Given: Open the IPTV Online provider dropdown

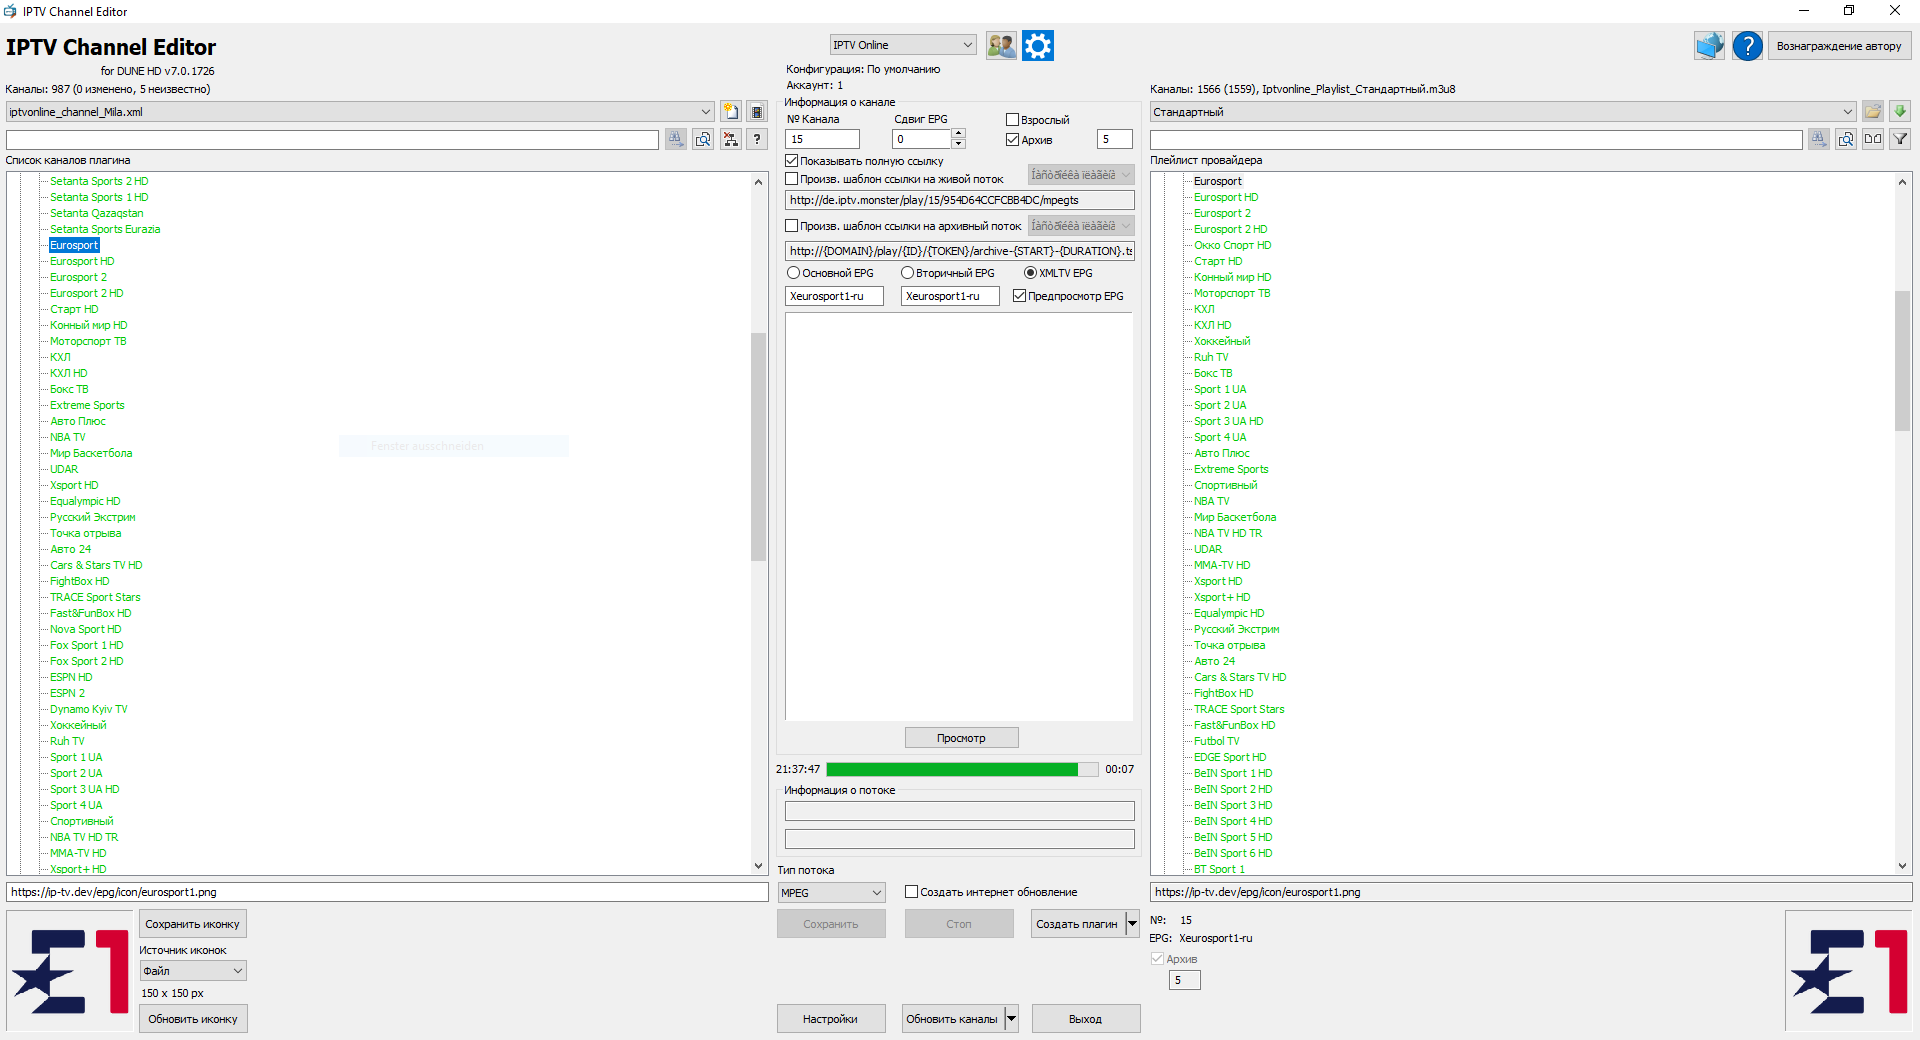Looking at the screenshot, I should pos(903,45).
